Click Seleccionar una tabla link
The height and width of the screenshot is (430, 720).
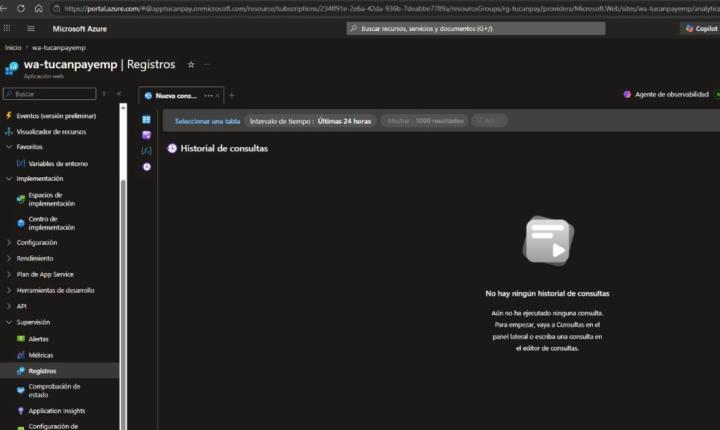tap(208, 121)
